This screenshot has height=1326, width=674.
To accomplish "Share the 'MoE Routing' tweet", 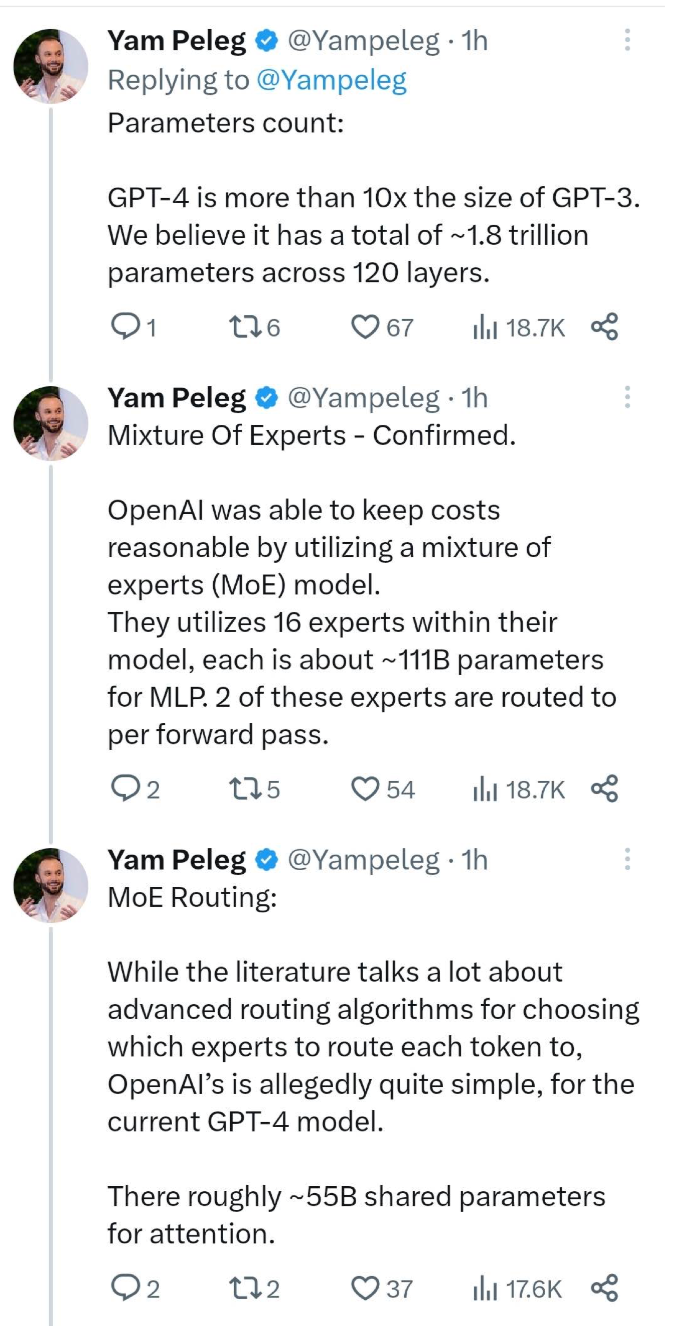I will pyautogui.click(x=605, y=1289).
